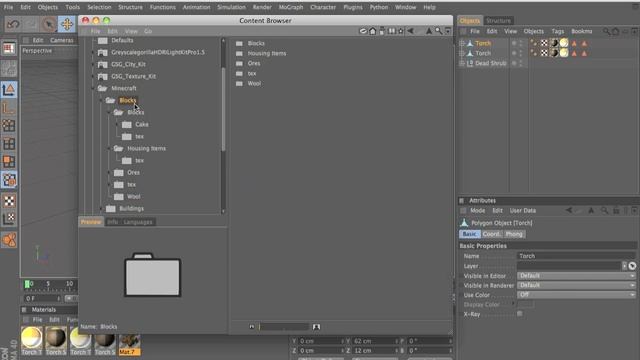
Task: Switch to the Languages tab in Content Browser
Action: coord(138,222)
